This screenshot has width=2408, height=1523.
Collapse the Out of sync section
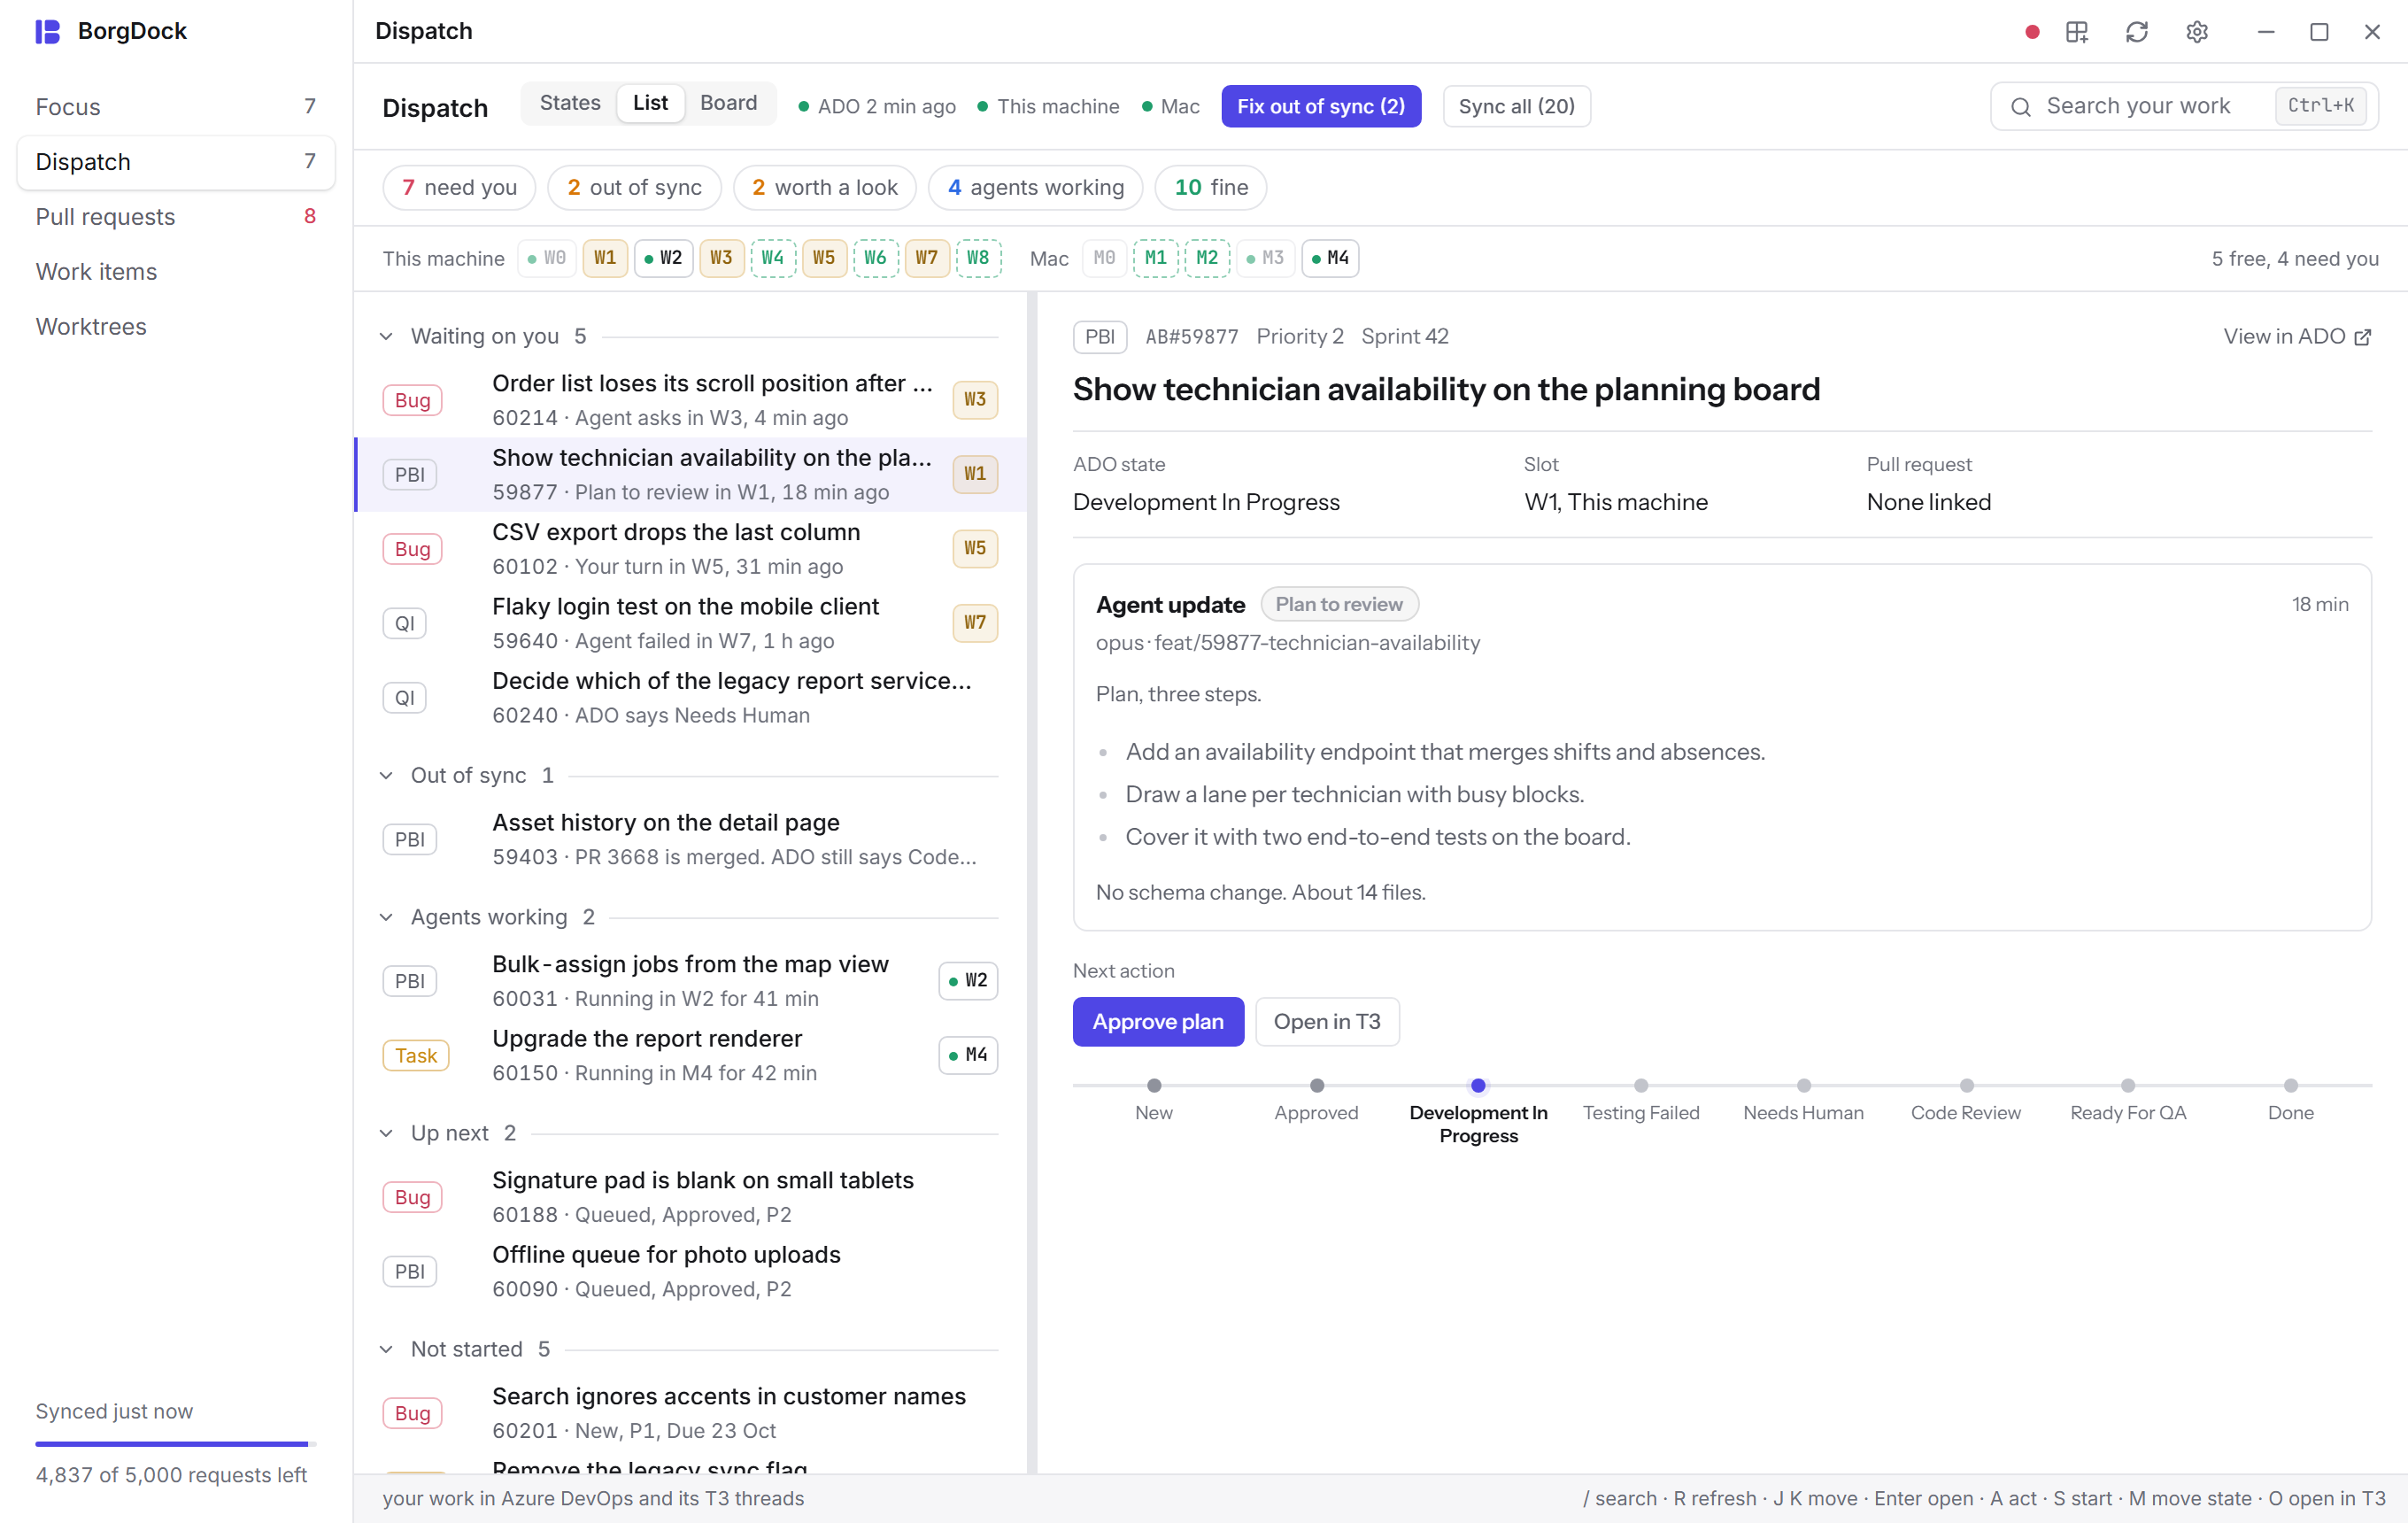click(x=386, y=776)
